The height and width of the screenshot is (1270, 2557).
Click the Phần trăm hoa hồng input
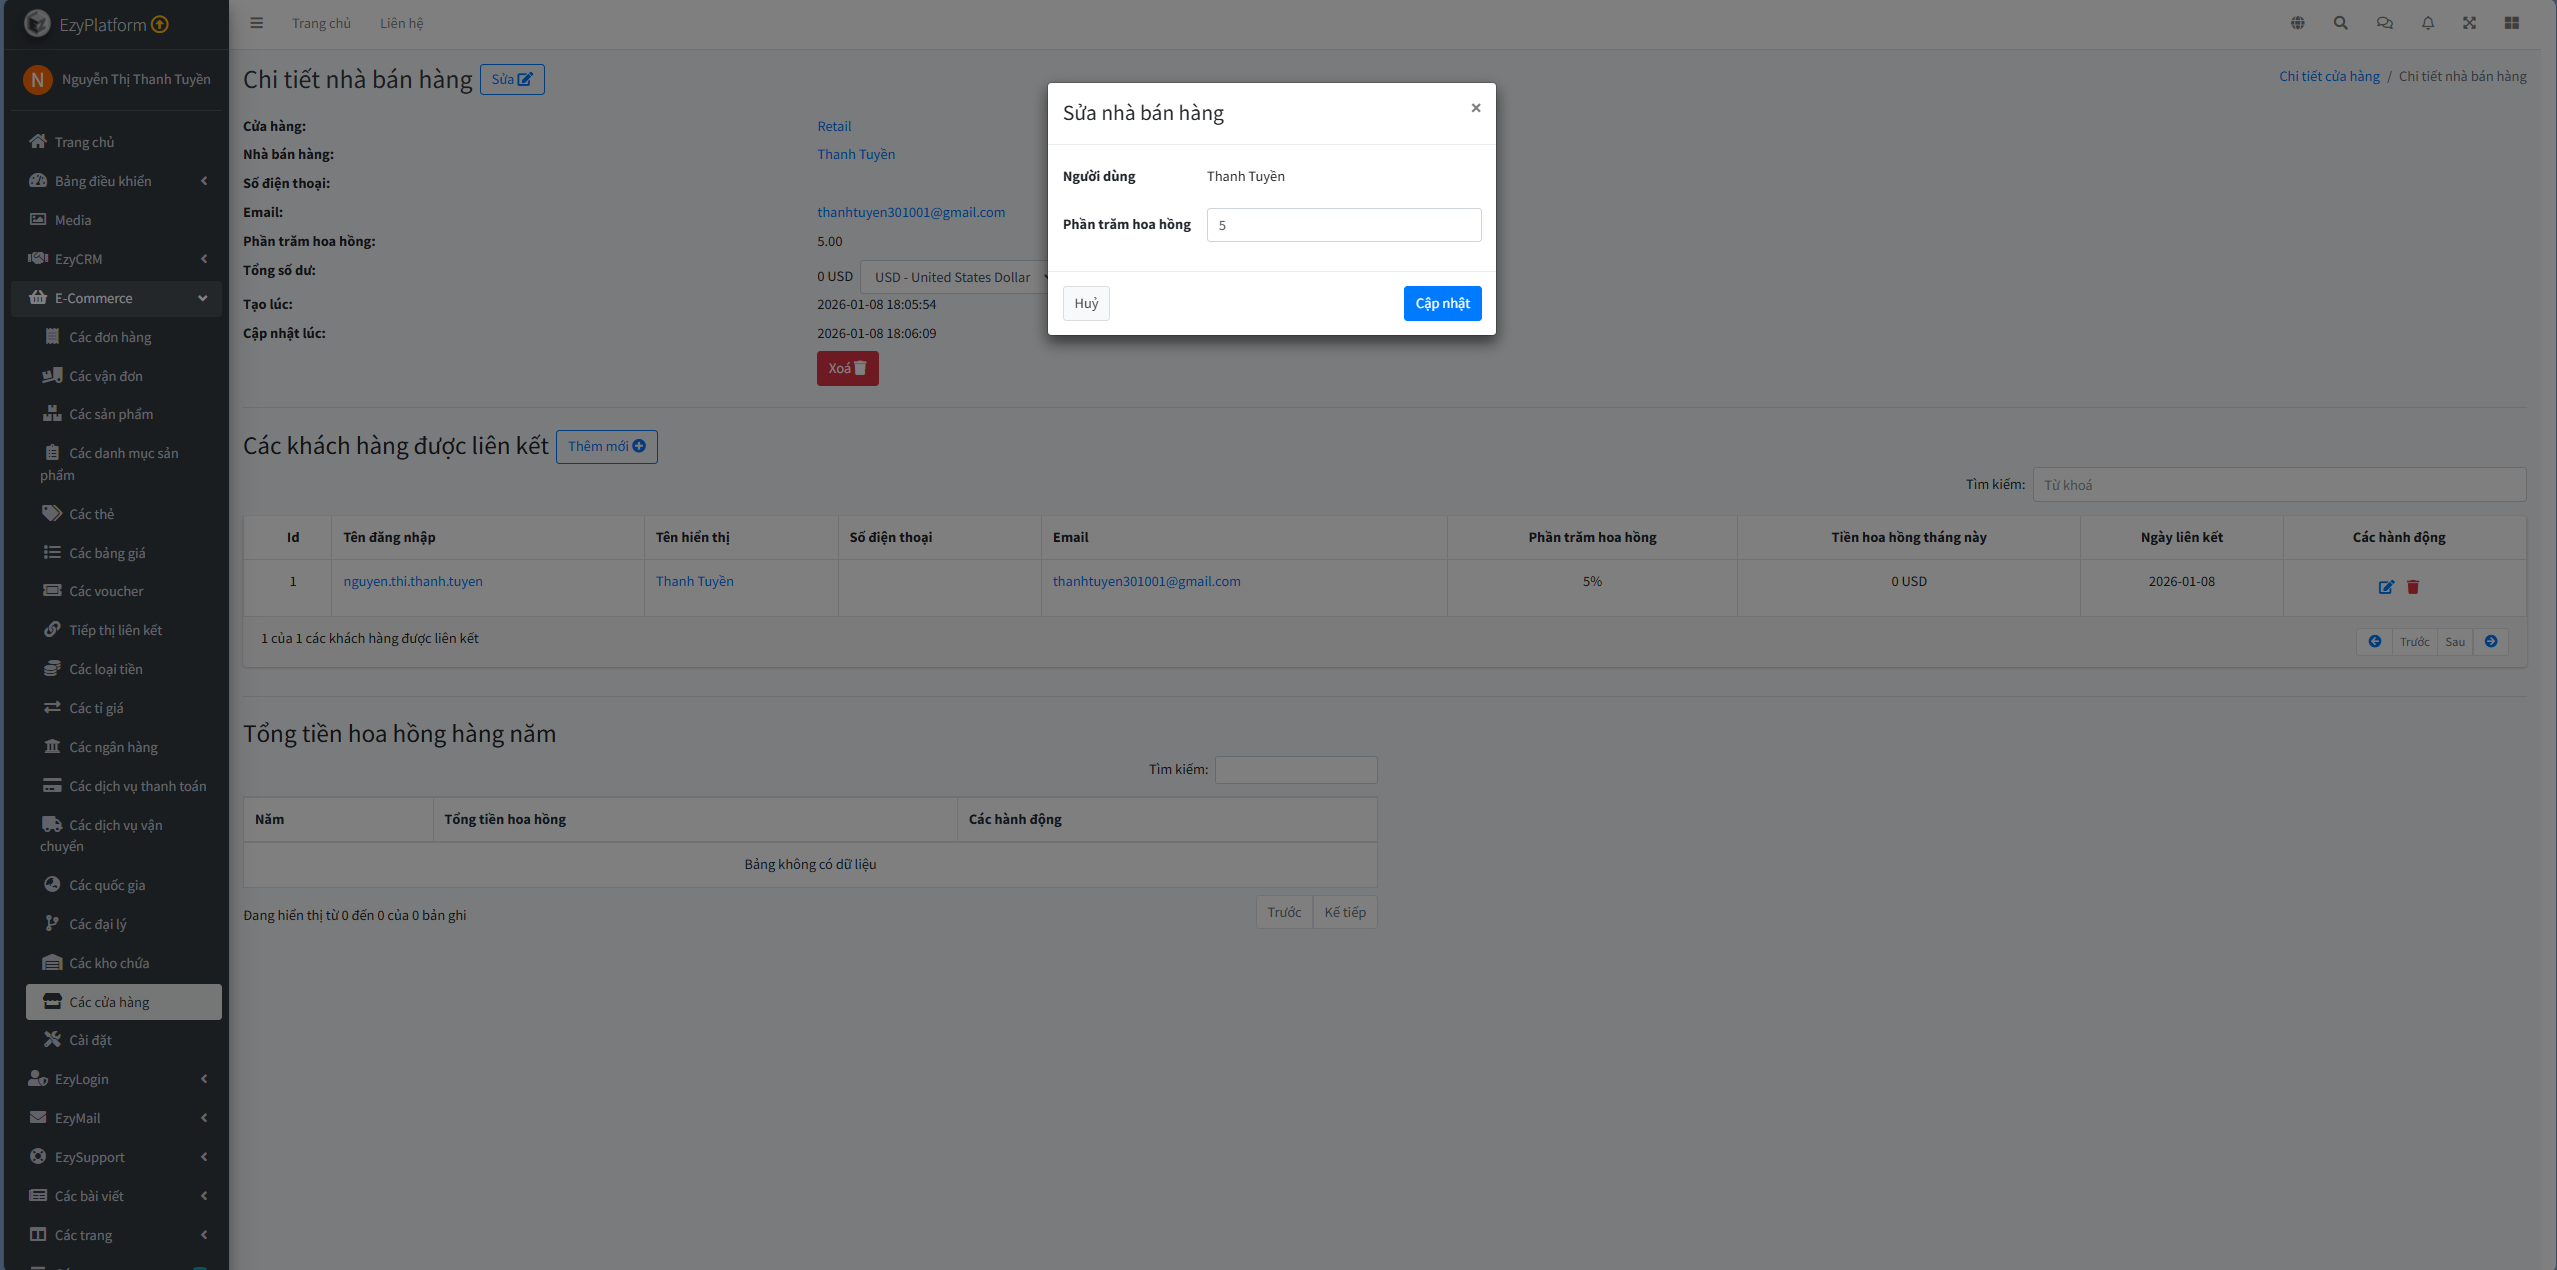(1343, 225)
